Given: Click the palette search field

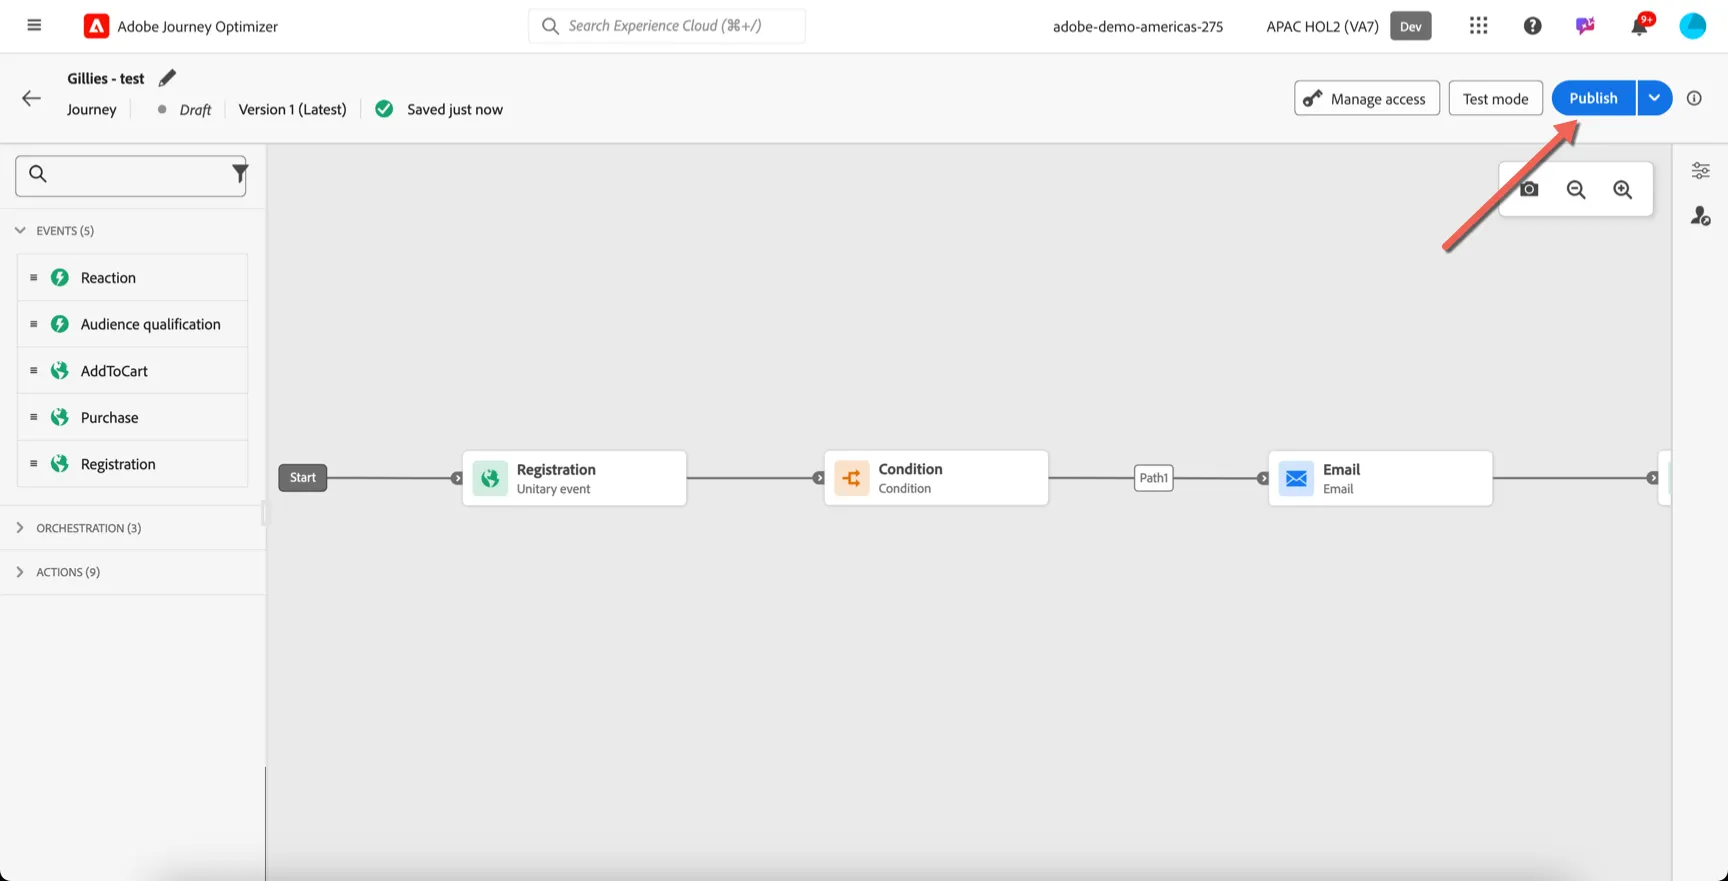Looking at the screenshot, I should (131, 175).
